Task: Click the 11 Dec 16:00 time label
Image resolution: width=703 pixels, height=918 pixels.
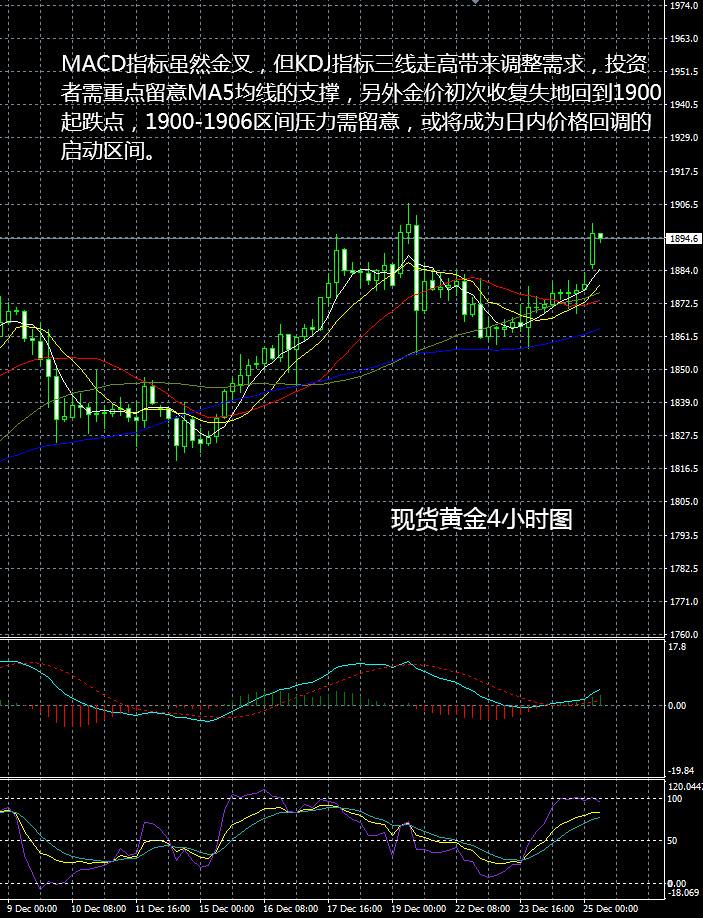Action: (x=163, y=909)
